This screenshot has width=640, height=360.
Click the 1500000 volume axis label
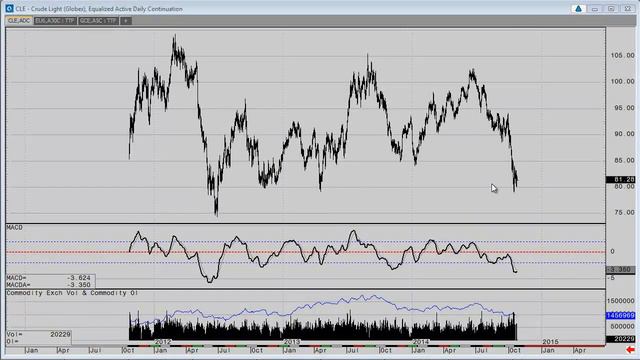coord(620,300)
